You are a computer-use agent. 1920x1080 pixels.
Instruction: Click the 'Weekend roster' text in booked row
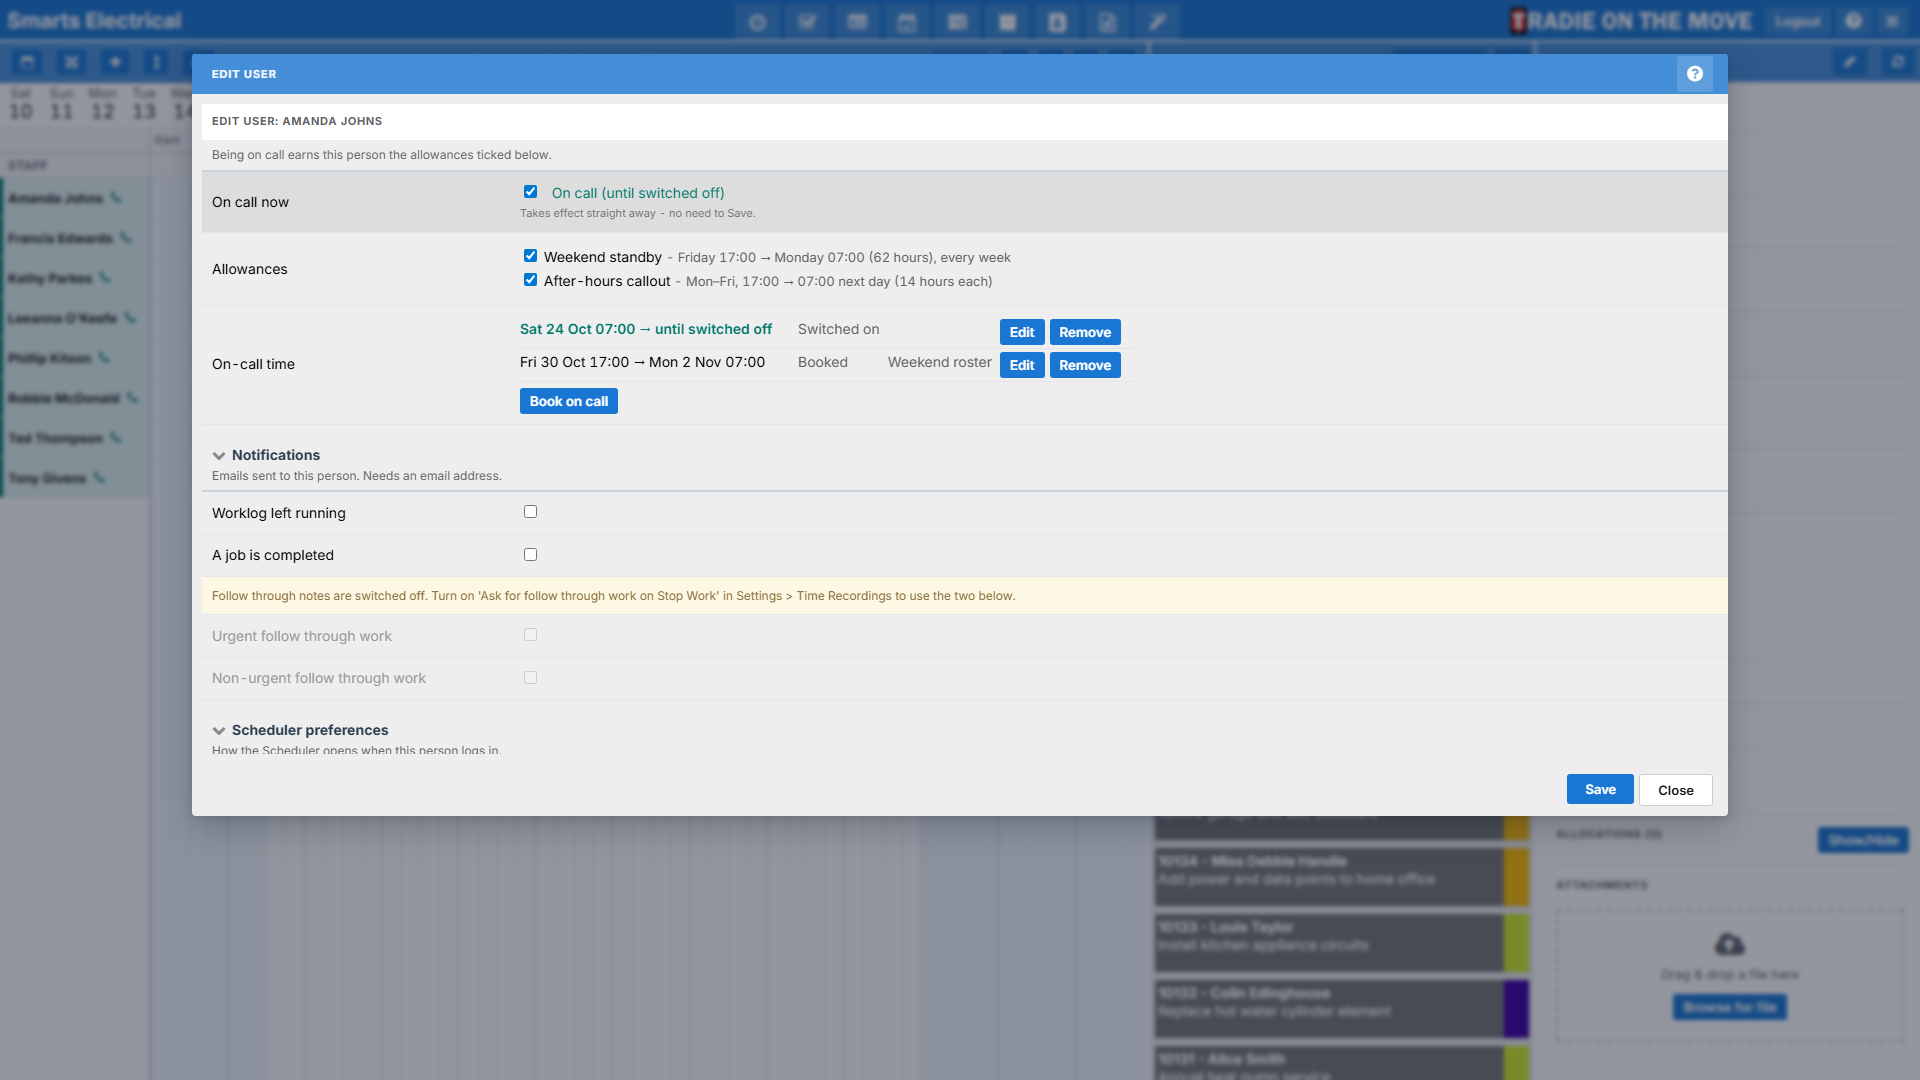point(939,362)
